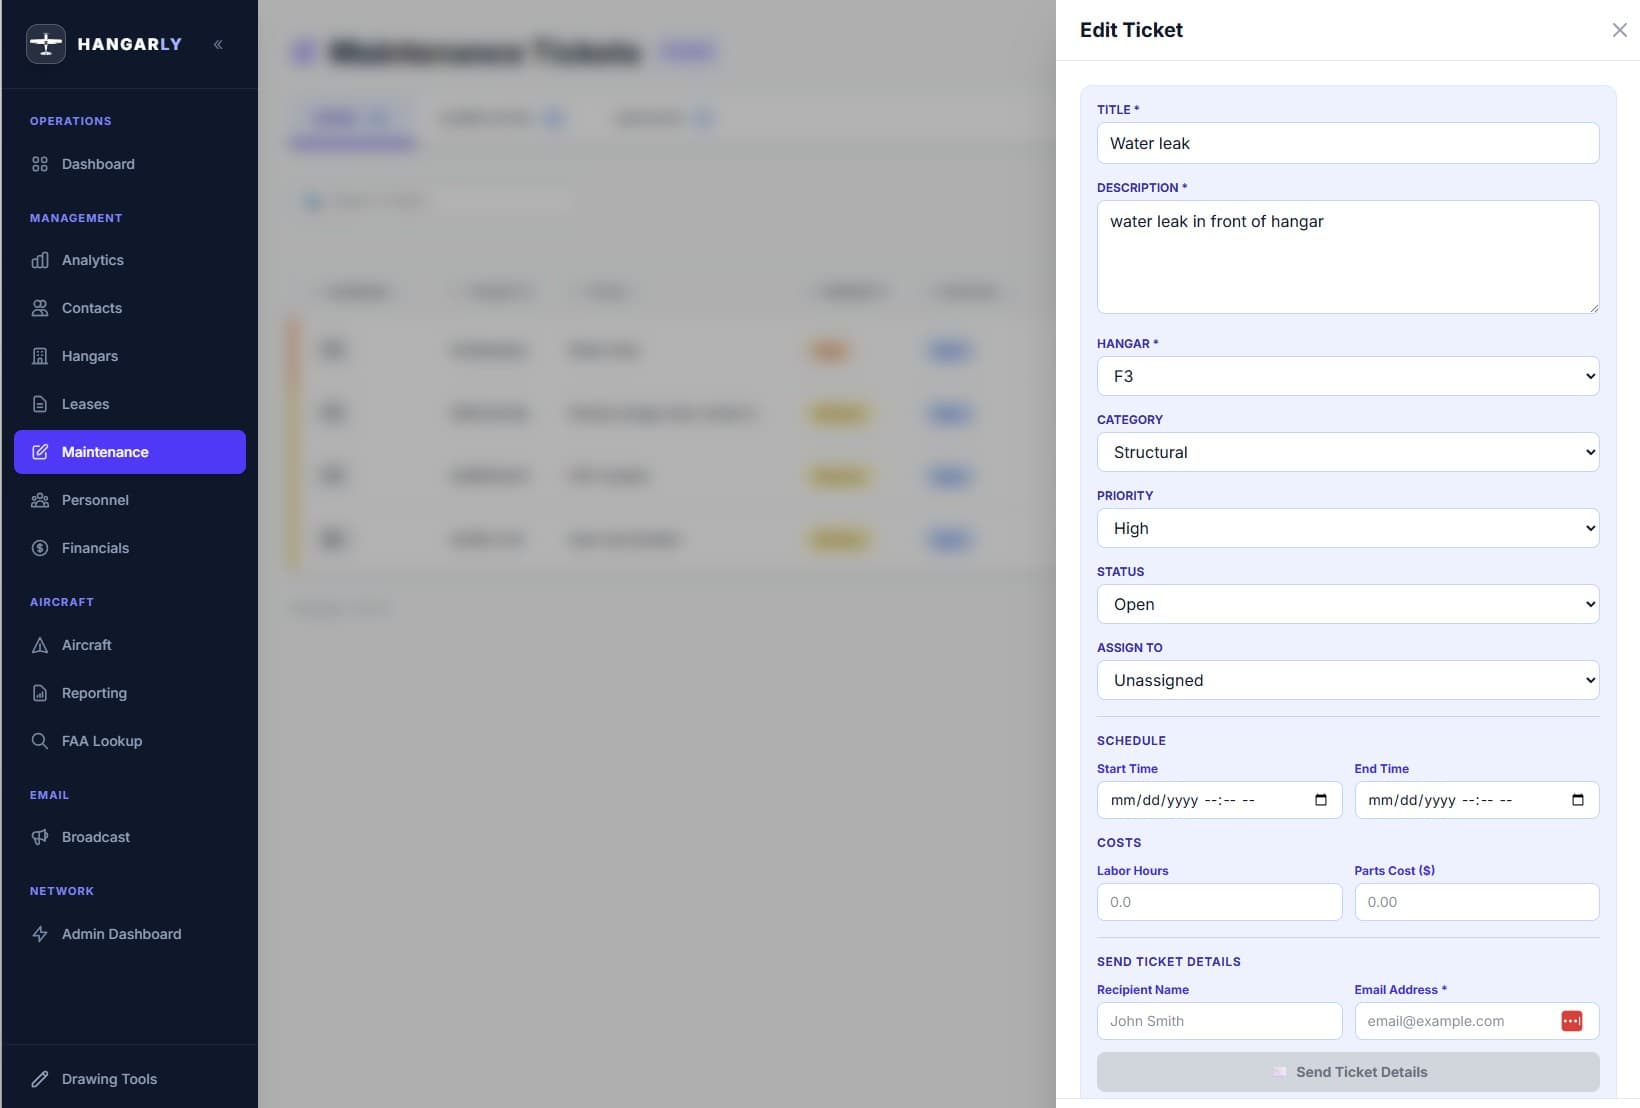Screen dimensions: 1640x1108
Task: Click the Dashboard grid icon in sidebar
Action: pos(40,164)
